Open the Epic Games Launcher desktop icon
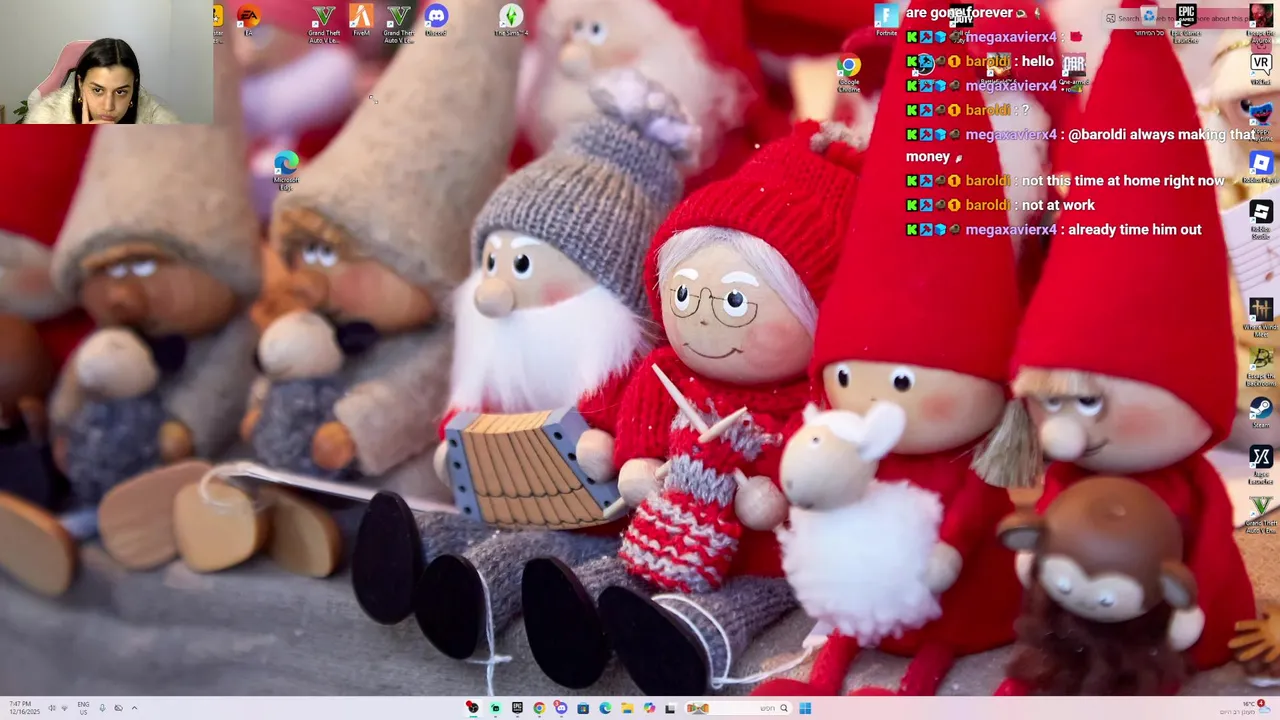Screen dimensions: 1280x720 (x=1186, y=22)
